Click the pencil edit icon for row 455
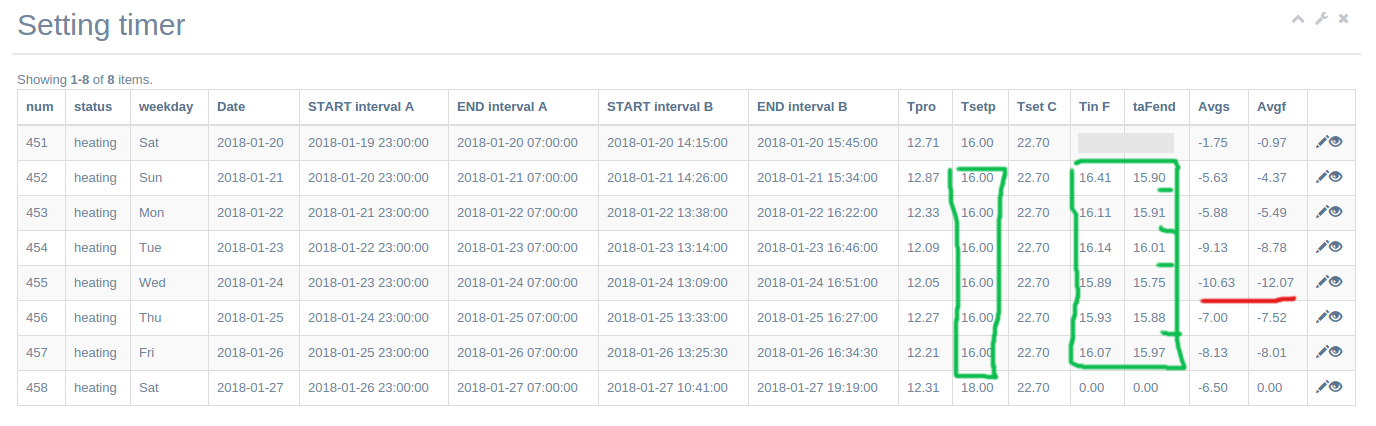This screenshot has height=426, width=1376. coord(1321,282)
